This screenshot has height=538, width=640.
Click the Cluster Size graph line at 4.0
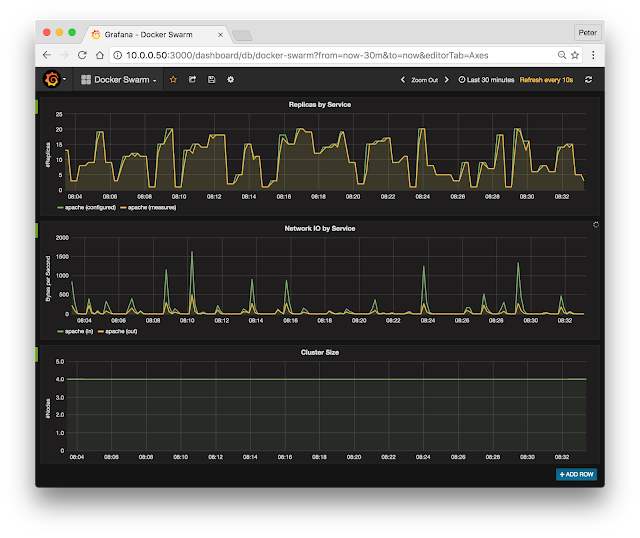click(x=327, y=379)
